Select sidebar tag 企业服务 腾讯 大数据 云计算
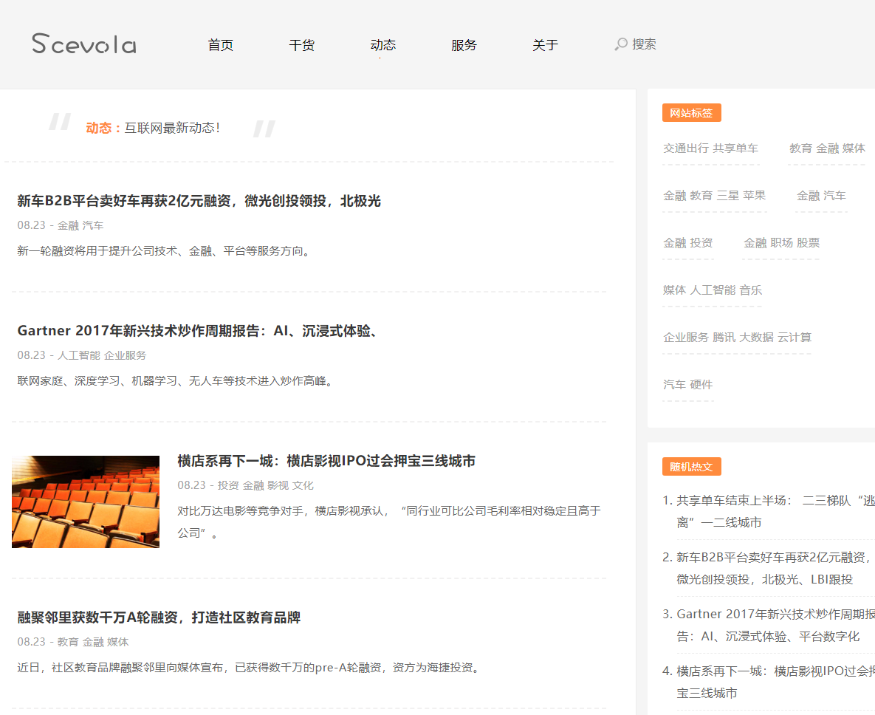The width and height of the screenshot is (875, 715). click(x=738, y=338)
